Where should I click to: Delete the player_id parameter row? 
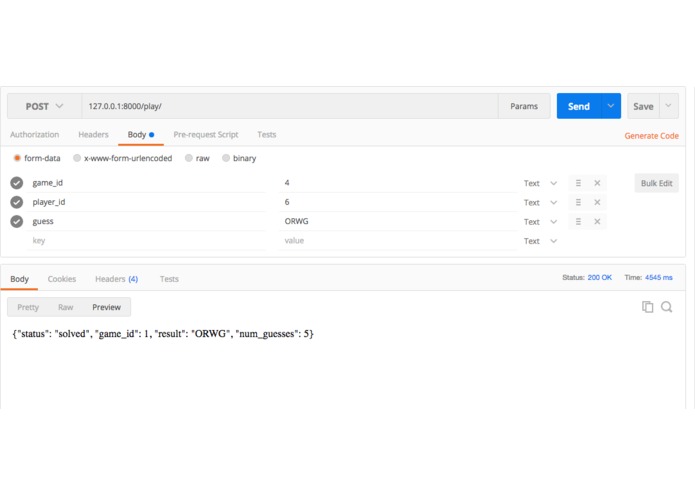tap(597, 202)
